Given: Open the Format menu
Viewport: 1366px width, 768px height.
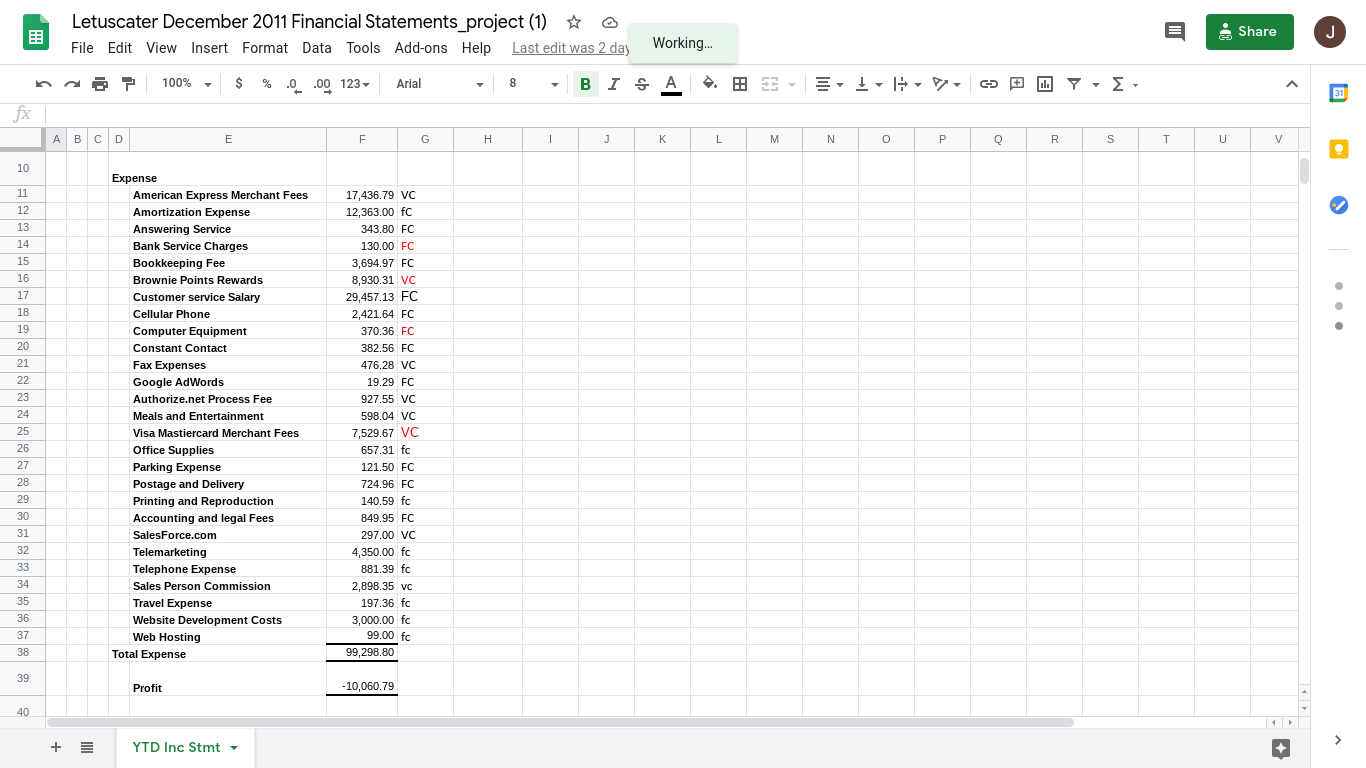Looking at the screenshot, I should [265, 48].
